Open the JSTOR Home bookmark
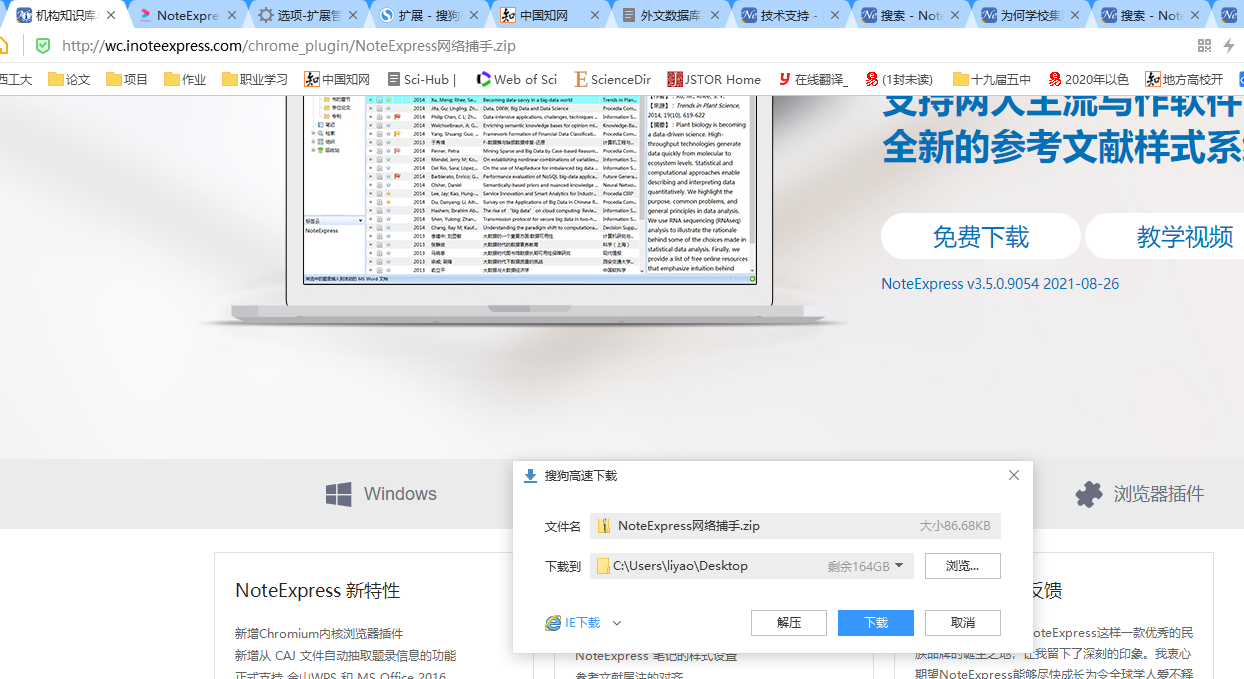The width and height of the screenshot is (1244, 679). click(714, 79)
